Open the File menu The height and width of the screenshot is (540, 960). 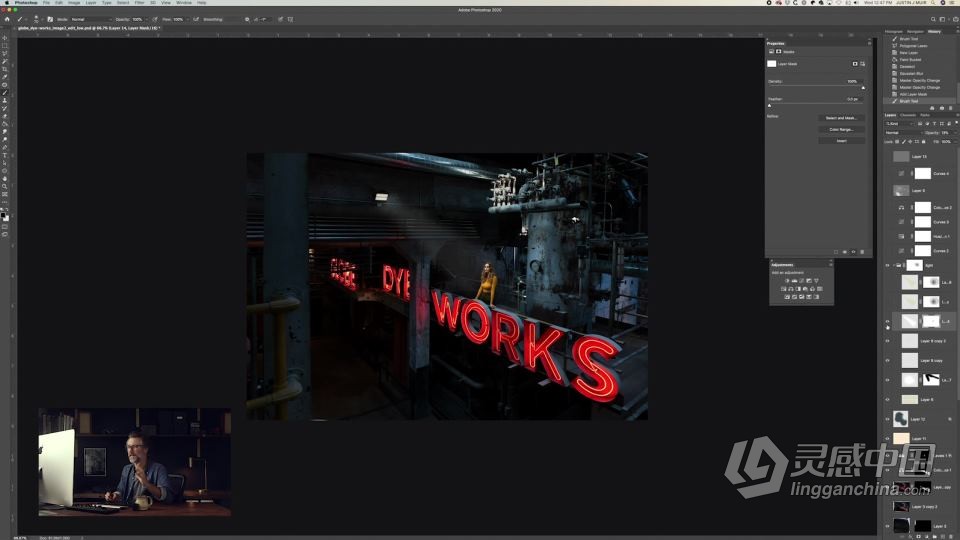(x=46, y=2)
